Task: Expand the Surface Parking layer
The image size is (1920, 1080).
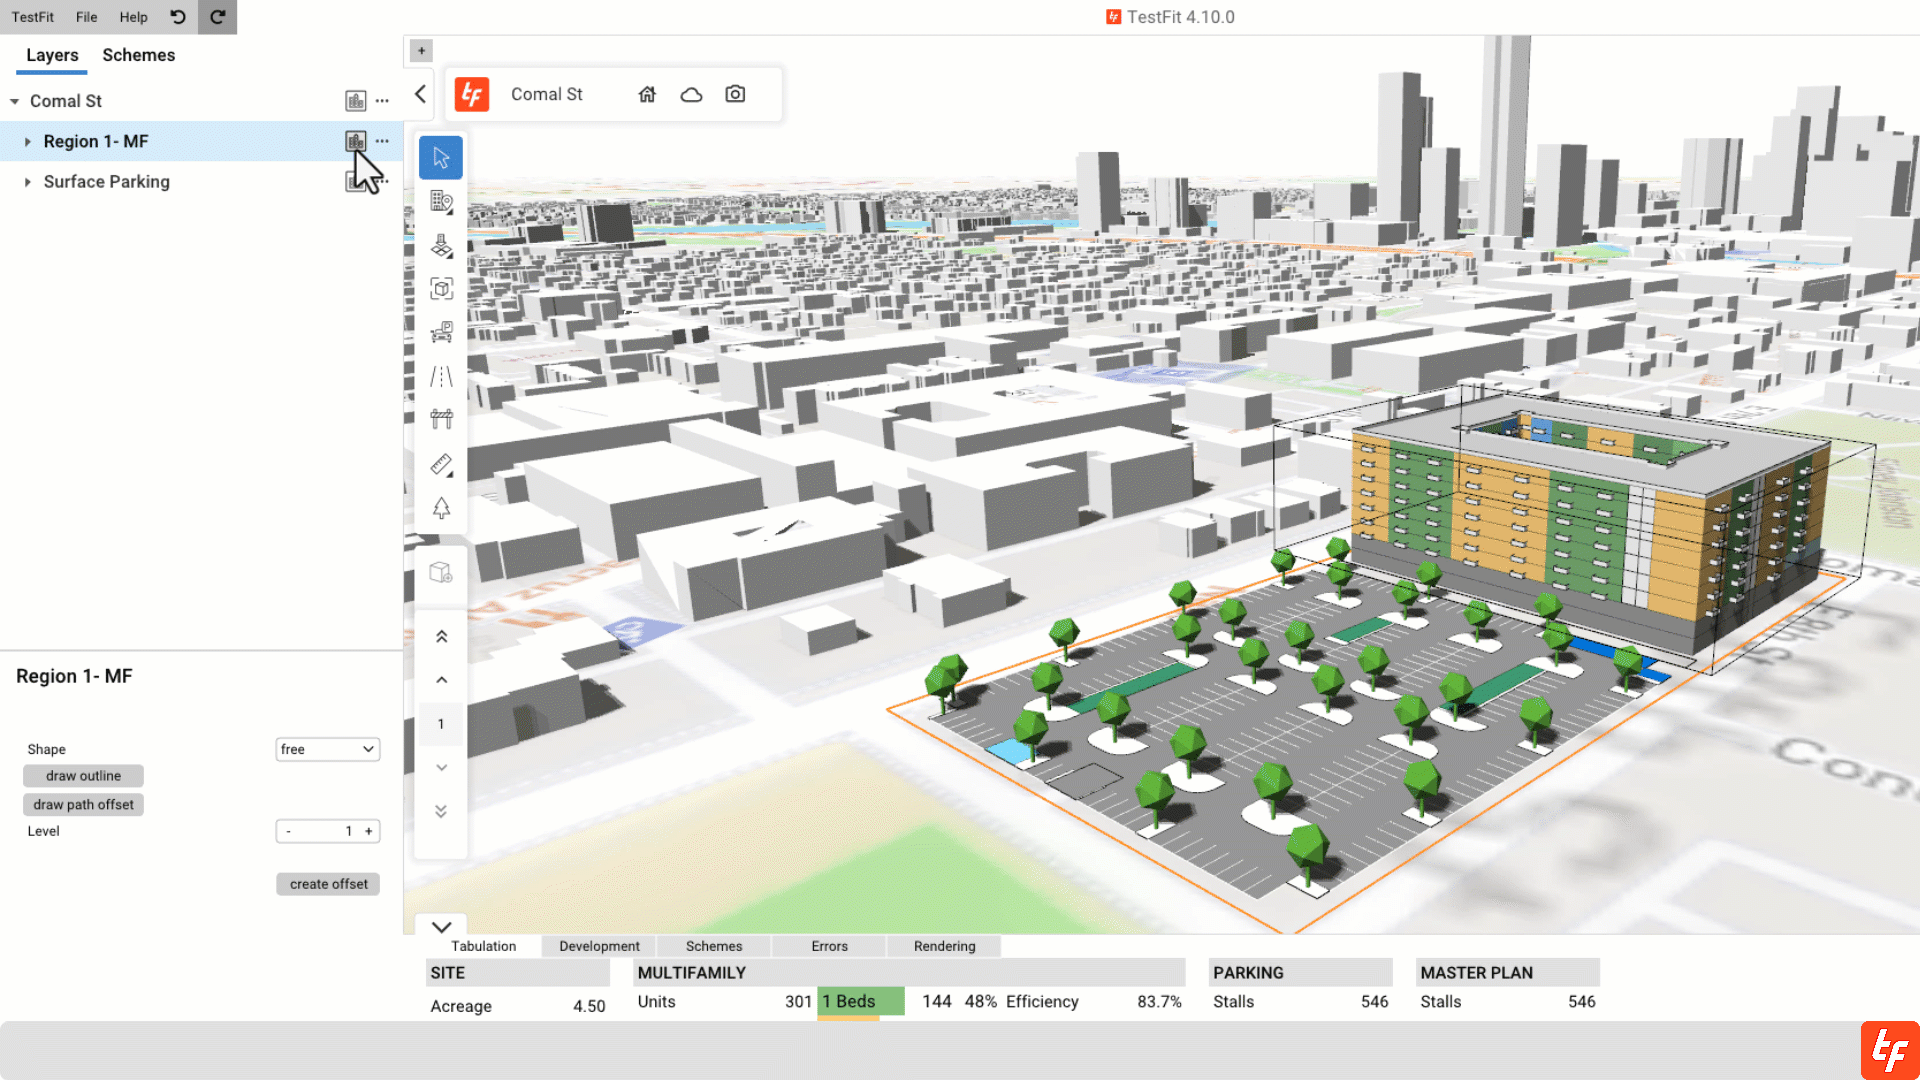Action: [x=29, y=181]
